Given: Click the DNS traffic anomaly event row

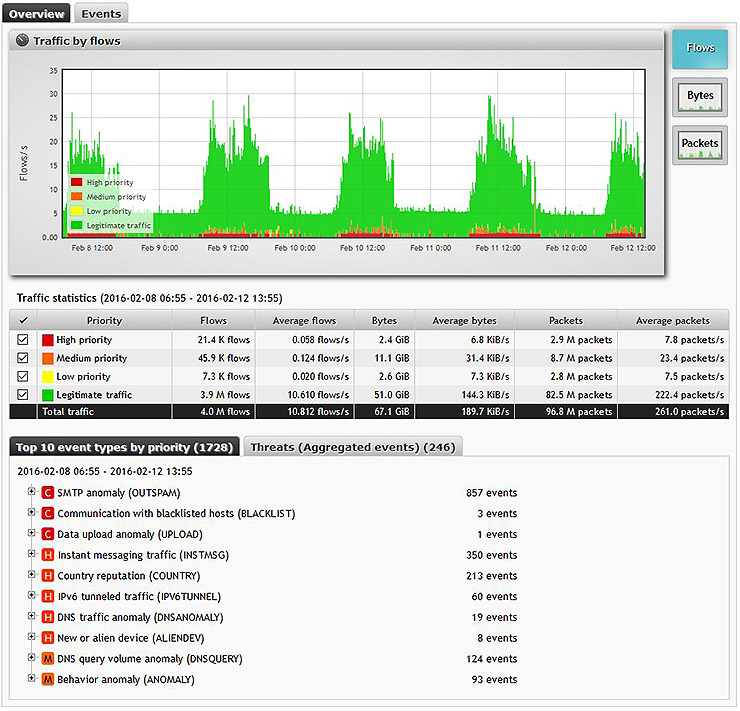Looking at the screenshot, I should click(x=140, y=618).
